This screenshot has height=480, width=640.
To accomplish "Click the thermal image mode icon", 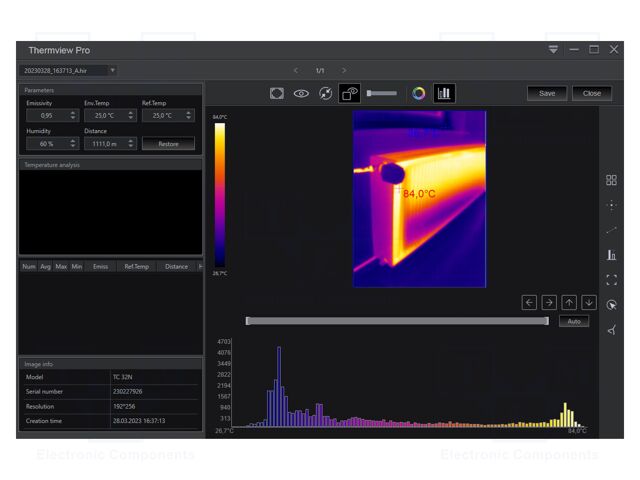I will pyautogui.click(x=277, y=93).
